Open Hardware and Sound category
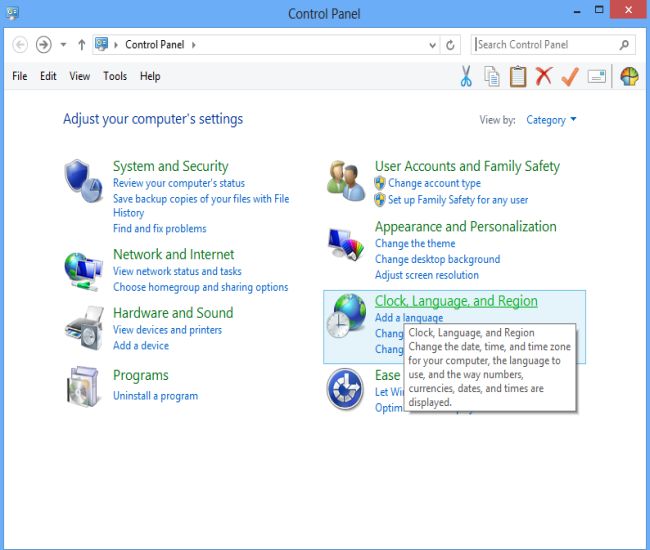The width and height of the screenshot is (650, 550). click(x=173, y=313)
